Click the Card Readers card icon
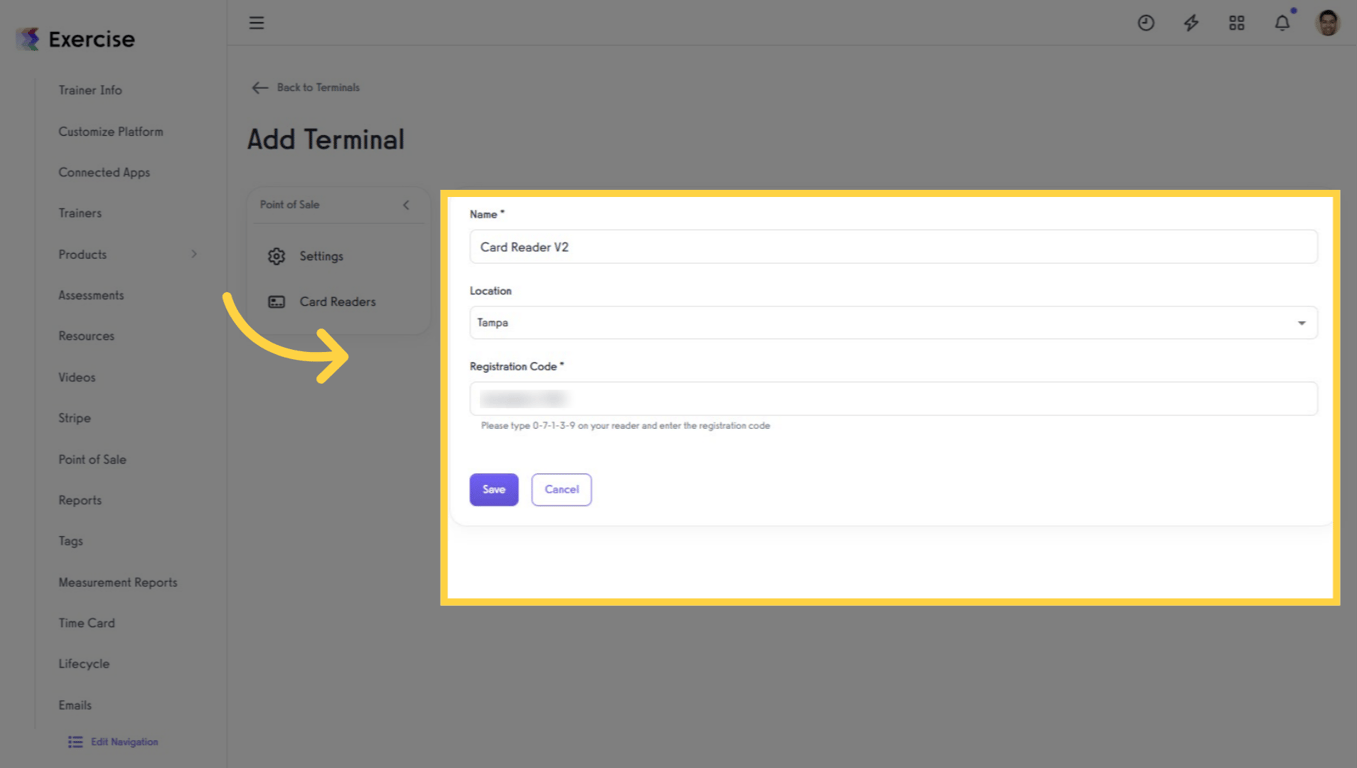1357x768 pixels. pos(277,301)
